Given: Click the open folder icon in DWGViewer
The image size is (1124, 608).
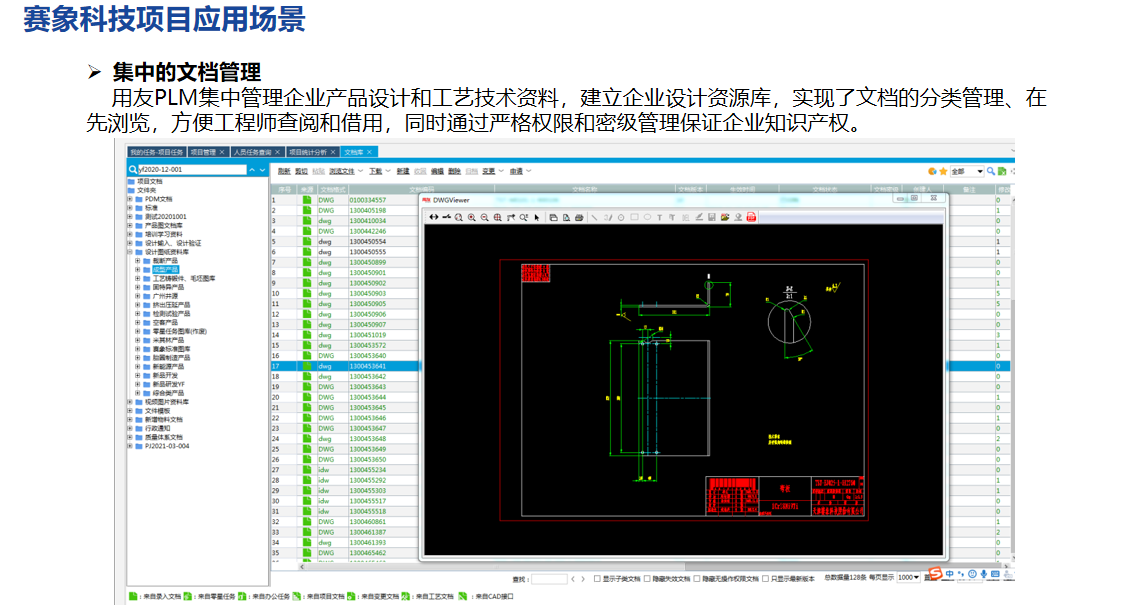Looking at the screenshot, I should (x=724, y=217).
